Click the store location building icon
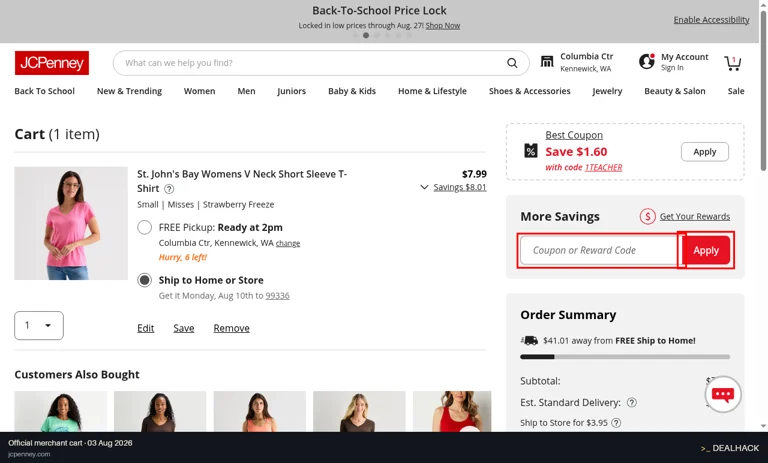This screenshot has width=768, height=463. 547,62
